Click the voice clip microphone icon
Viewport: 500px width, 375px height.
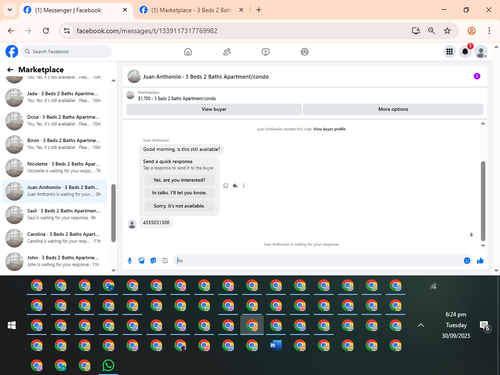[130, 261]
